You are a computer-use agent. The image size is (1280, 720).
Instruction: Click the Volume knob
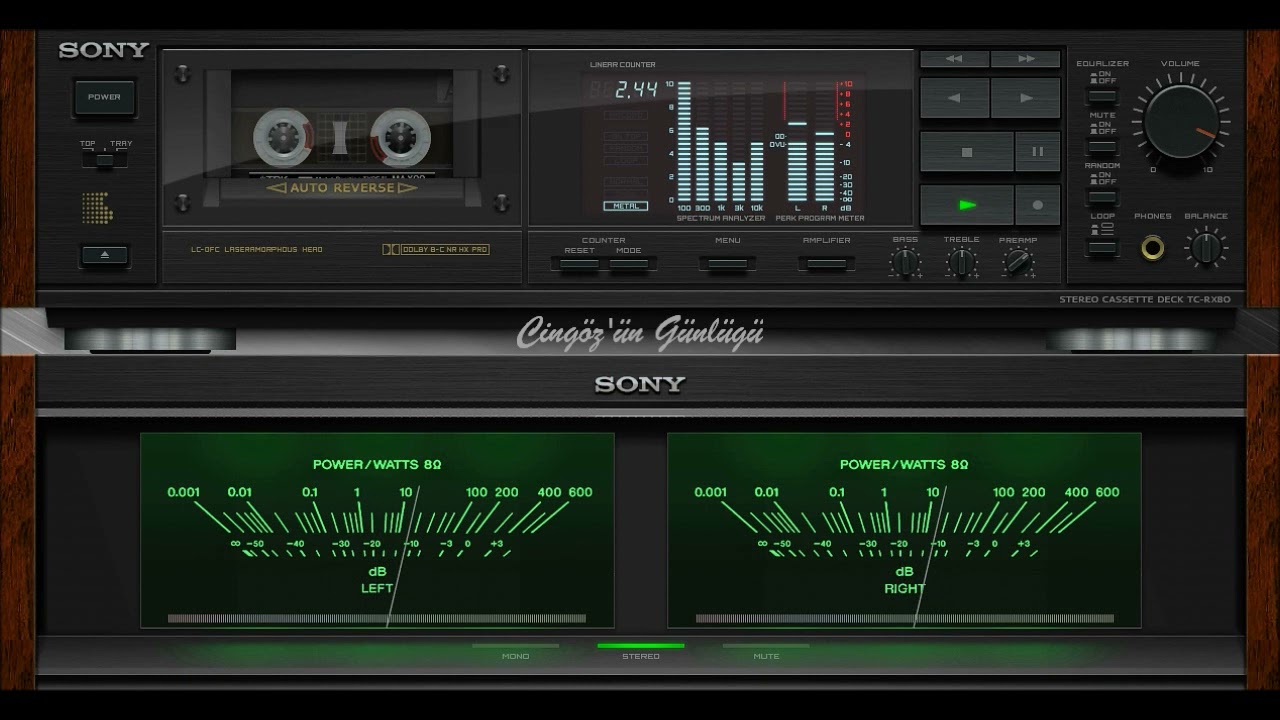(x=1181, y=121)
